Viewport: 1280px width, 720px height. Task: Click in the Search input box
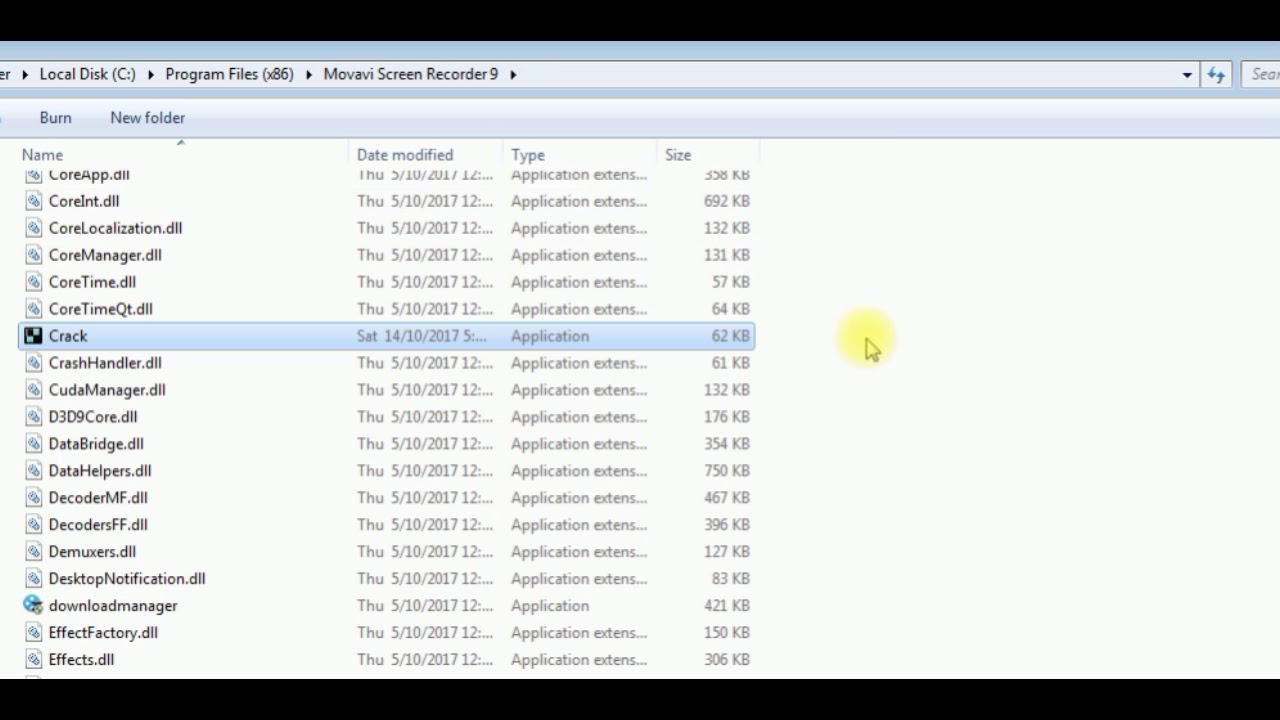pos(1262,74)
